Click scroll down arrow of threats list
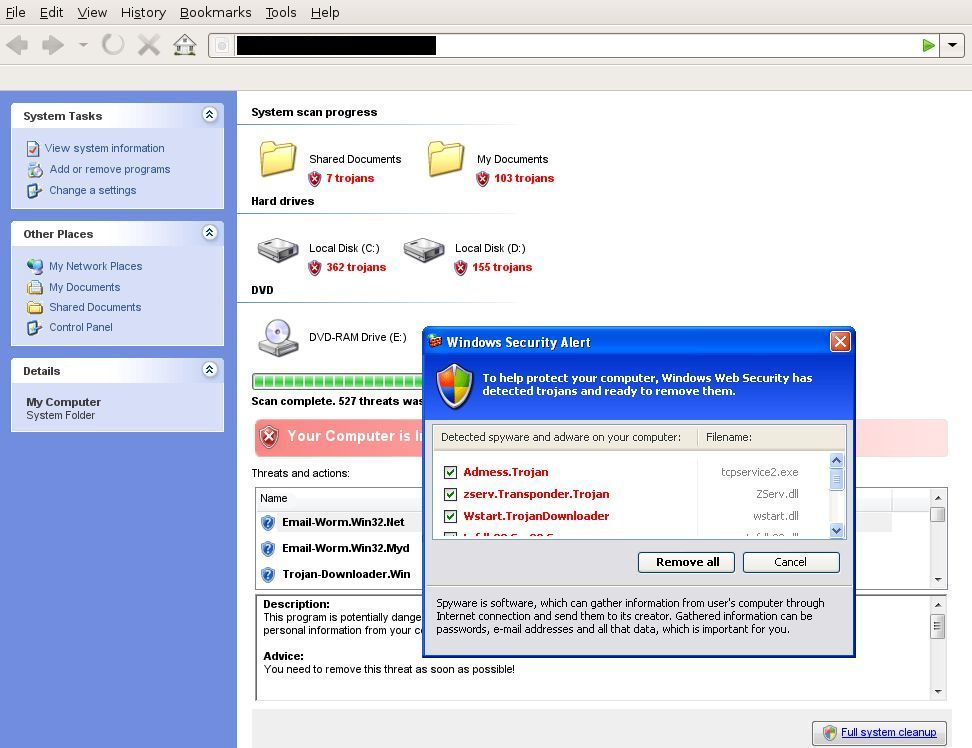Viewport: 972px width, 748px height. (938, 579)
